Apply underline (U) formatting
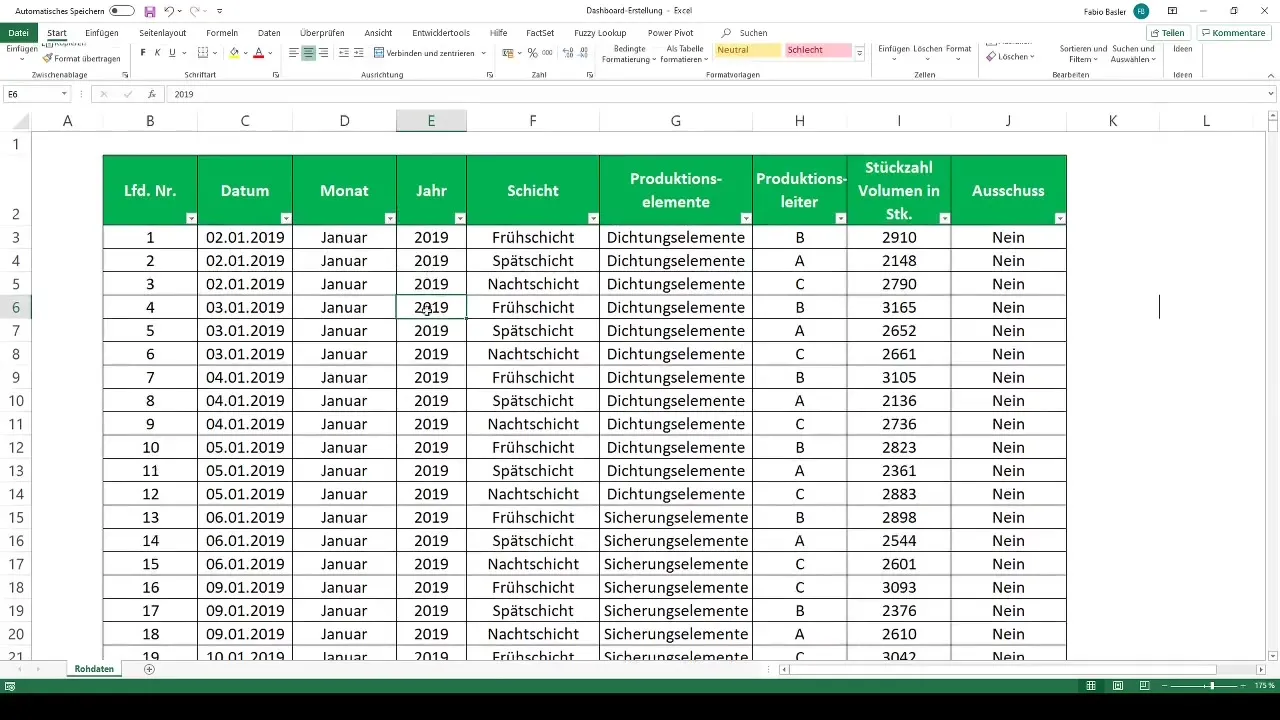 (x=172, y=53)
